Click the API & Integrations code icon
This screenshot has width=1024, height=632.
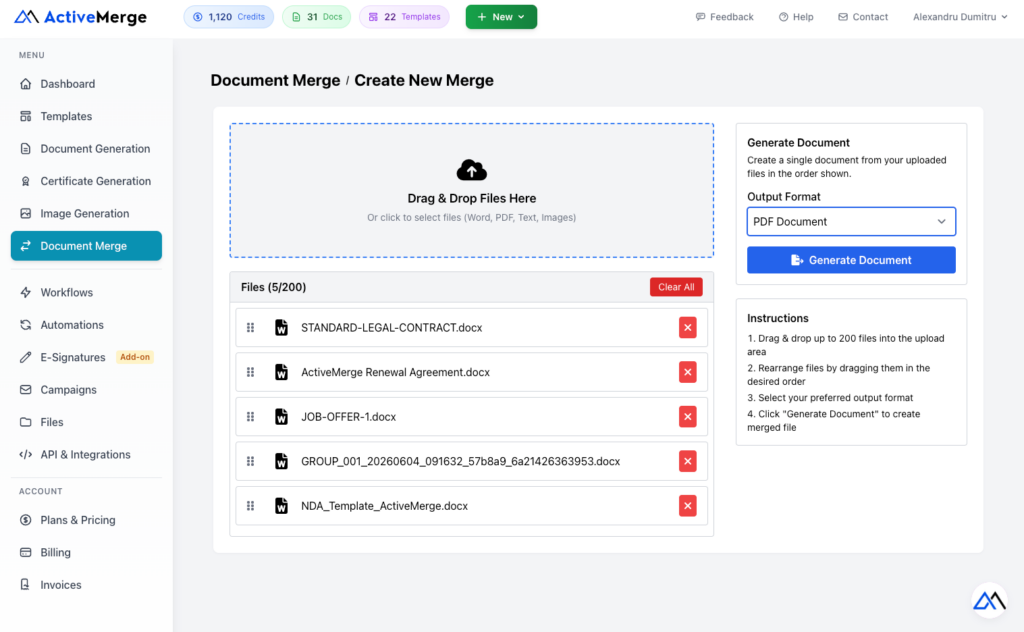click(x=25, y=454)
